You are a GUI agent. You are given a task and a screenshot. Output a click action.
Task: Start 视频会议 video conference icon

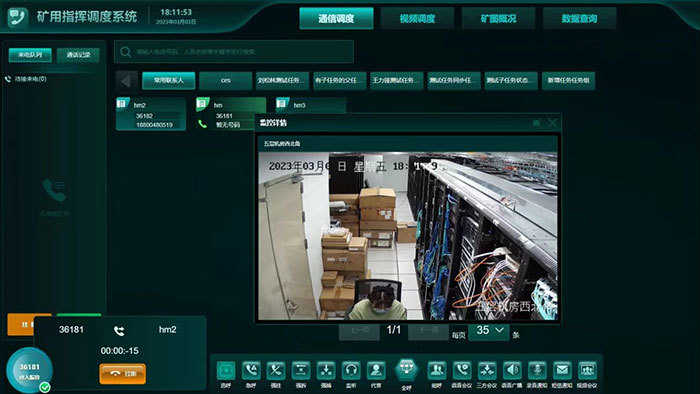587,370
